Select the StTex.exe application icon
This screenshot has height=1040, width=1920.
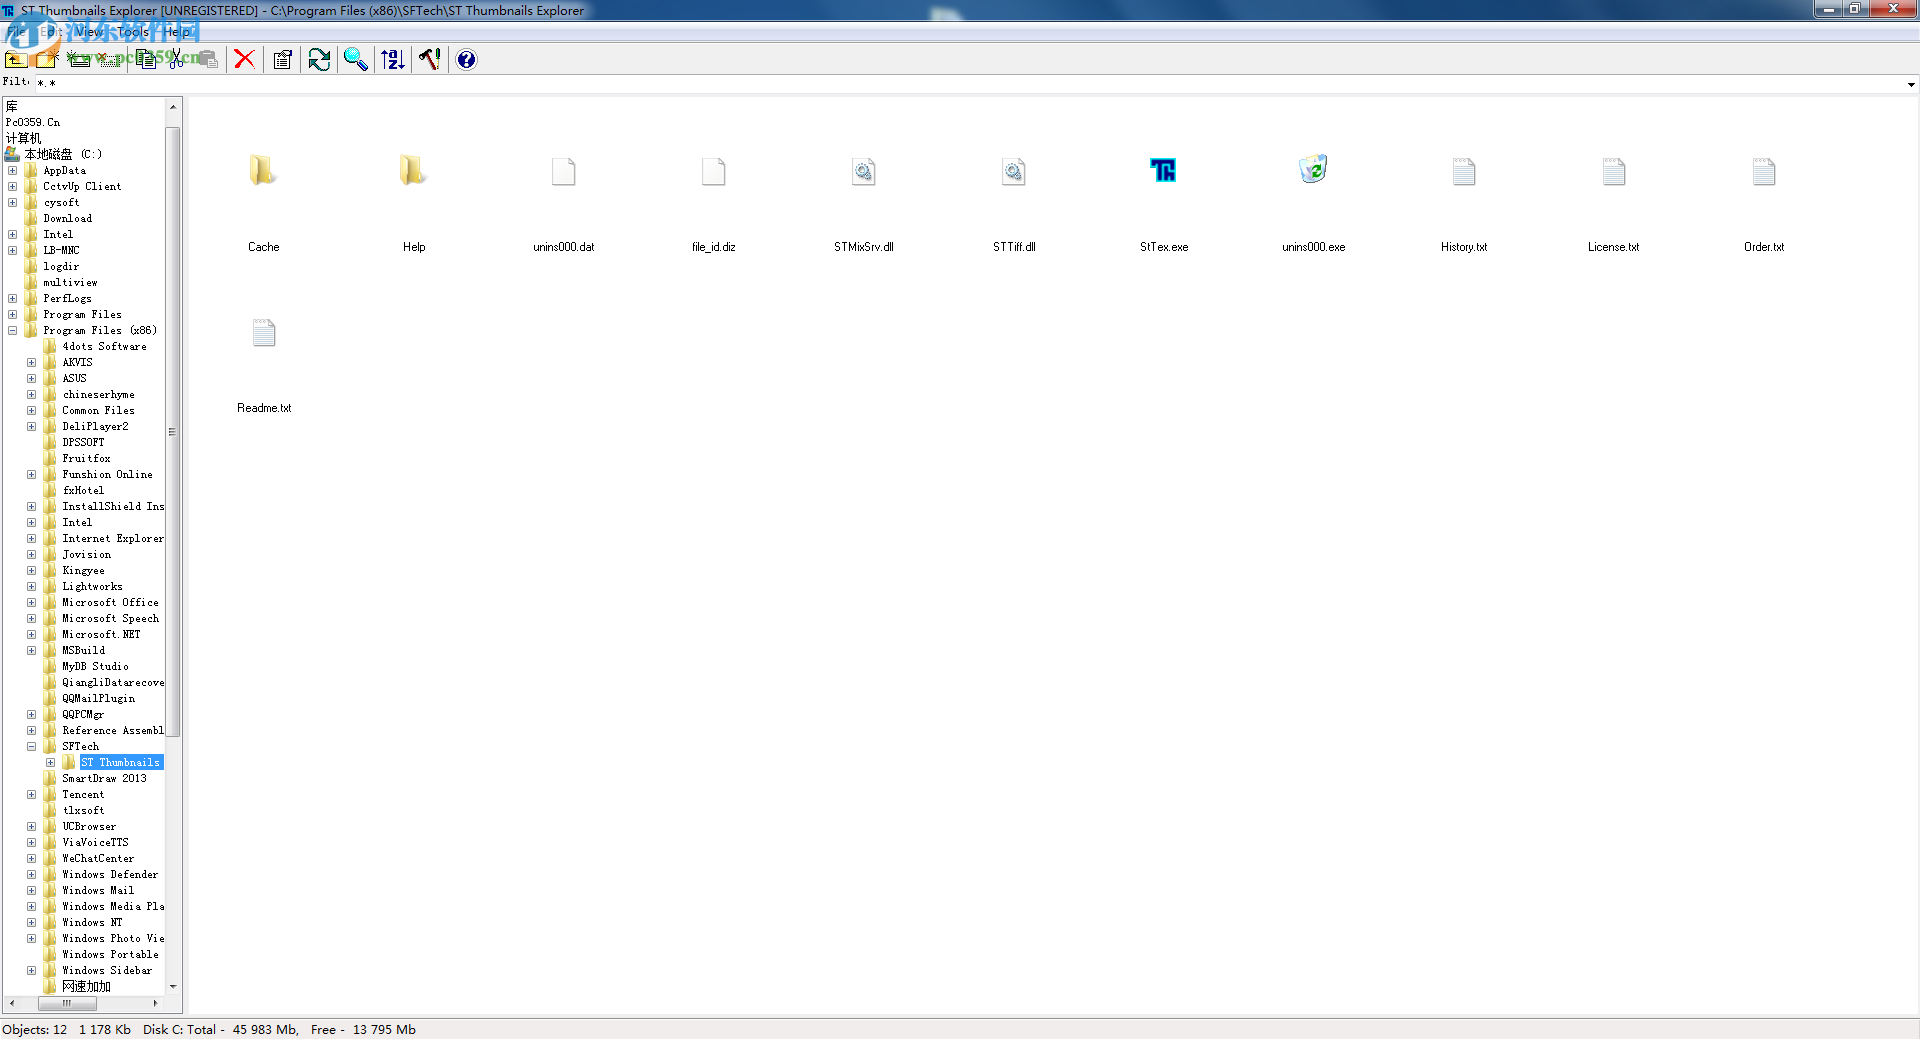pos(1164,171)
